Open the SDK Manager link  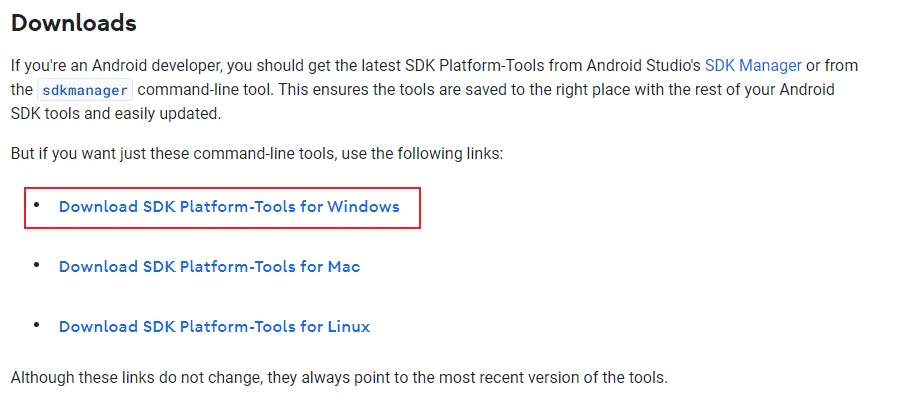coord(753,66)
